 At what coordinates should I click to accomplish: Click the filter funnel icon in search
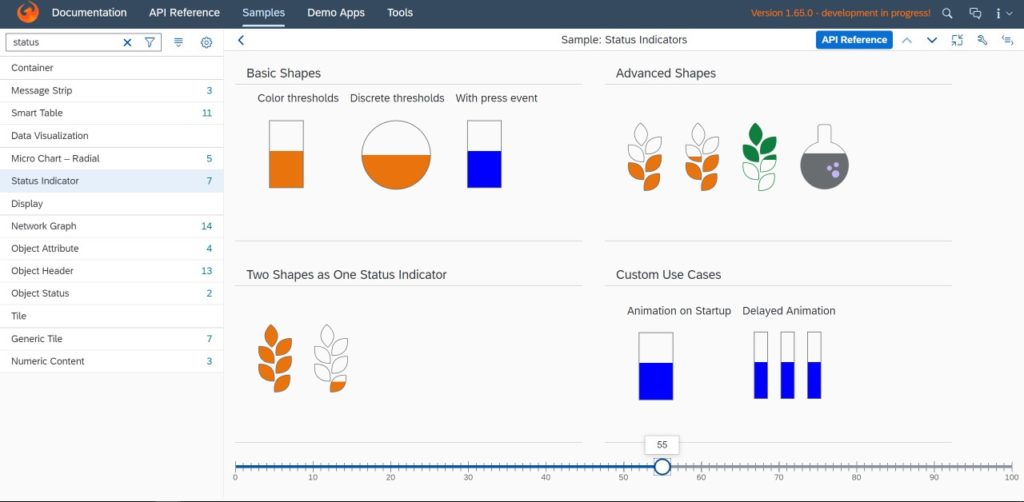point(150,42)
